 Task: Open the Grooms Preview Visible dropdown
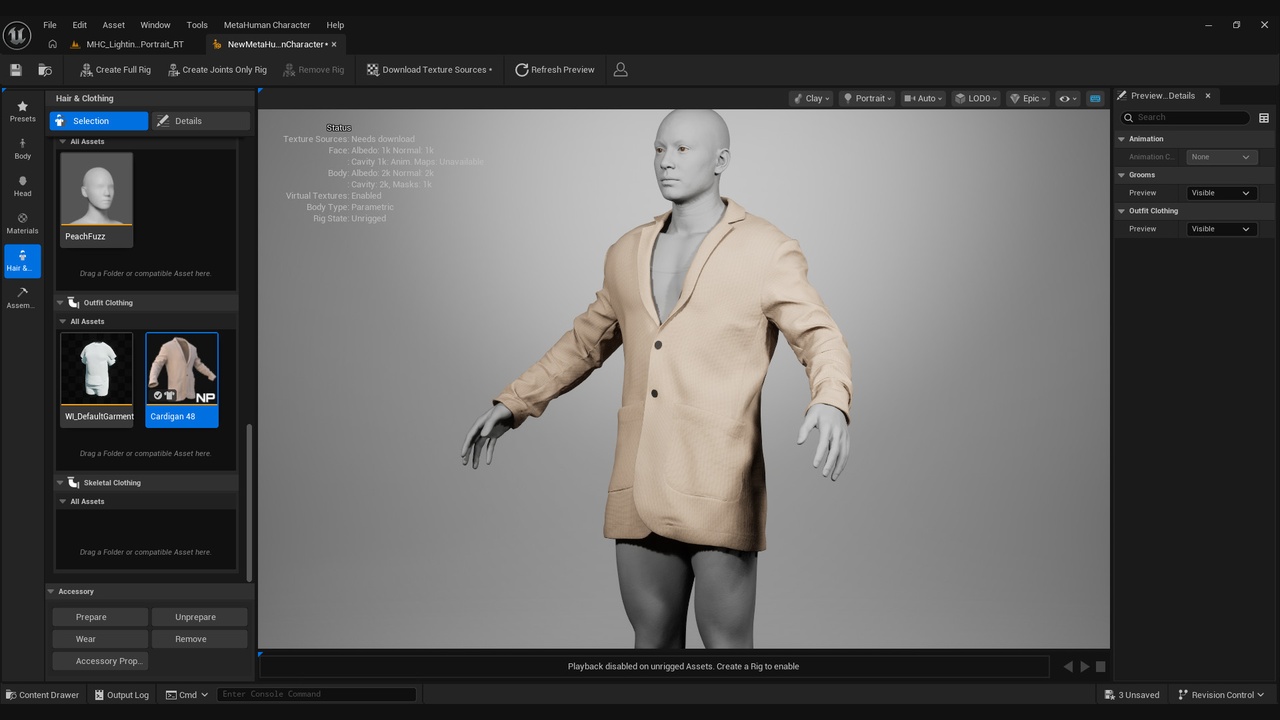(x=1221, y=193)
